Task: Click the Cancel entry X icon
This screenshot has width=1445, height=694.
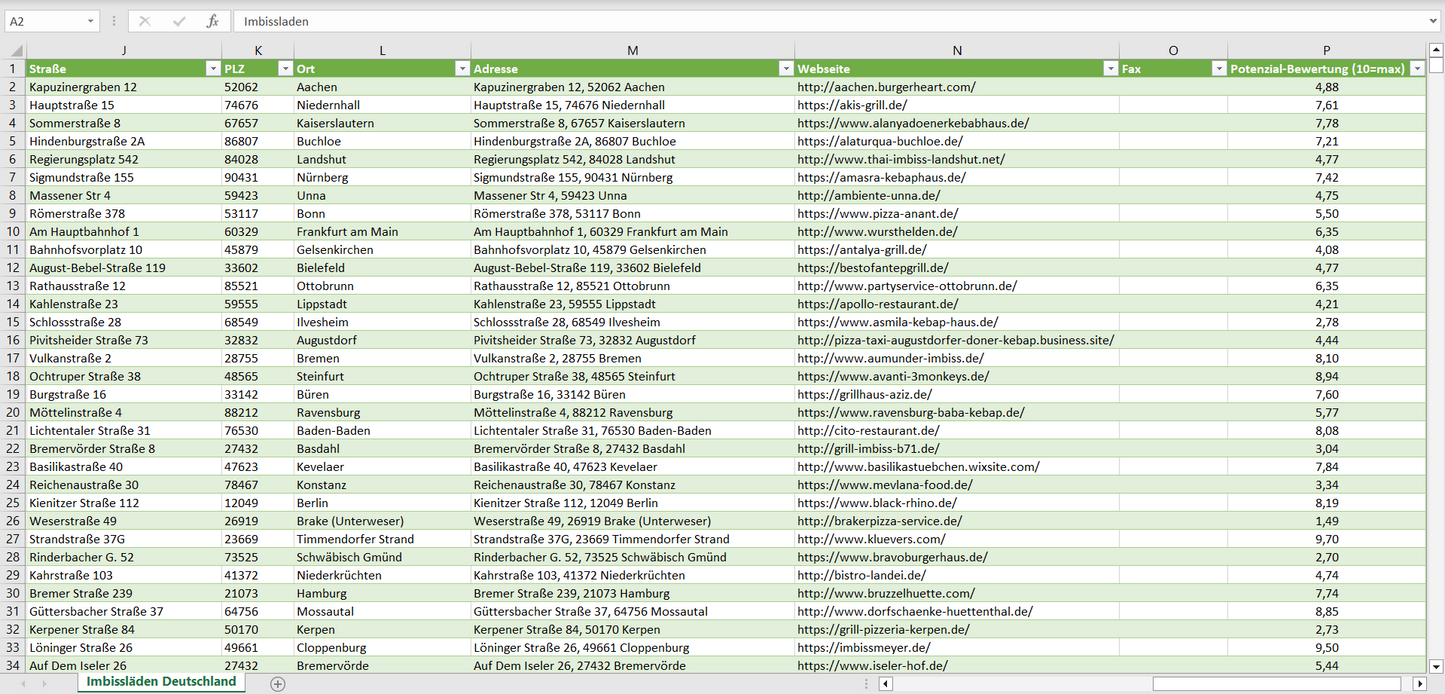Action: coord(145,21)
